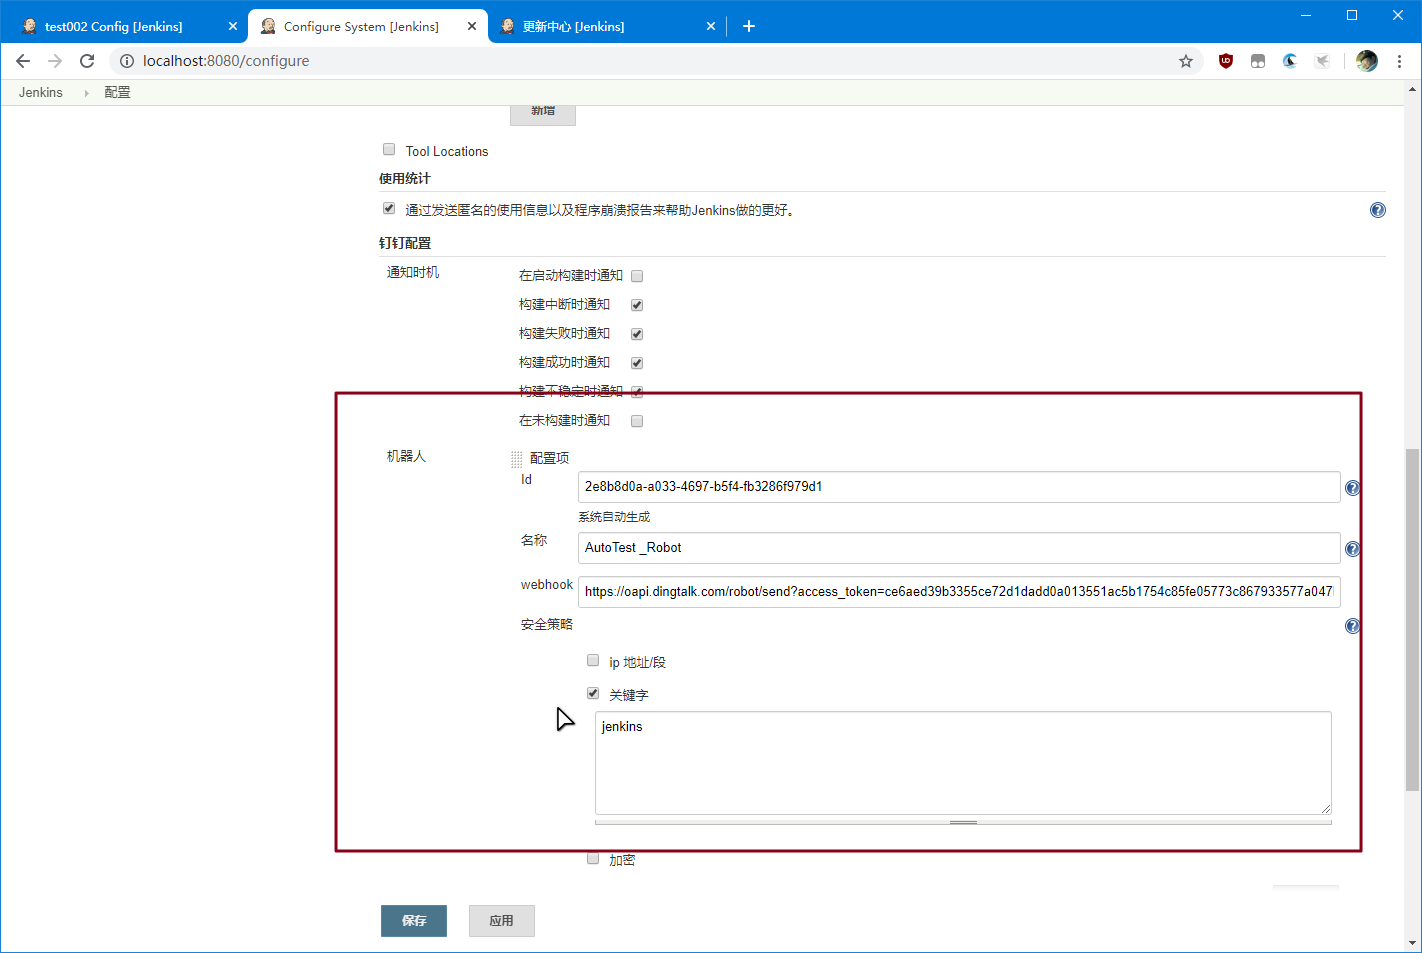Viewport: 1422px width, 953px height.
Task: Click the page vertical scrollbar thumb
Action: 1412,619
